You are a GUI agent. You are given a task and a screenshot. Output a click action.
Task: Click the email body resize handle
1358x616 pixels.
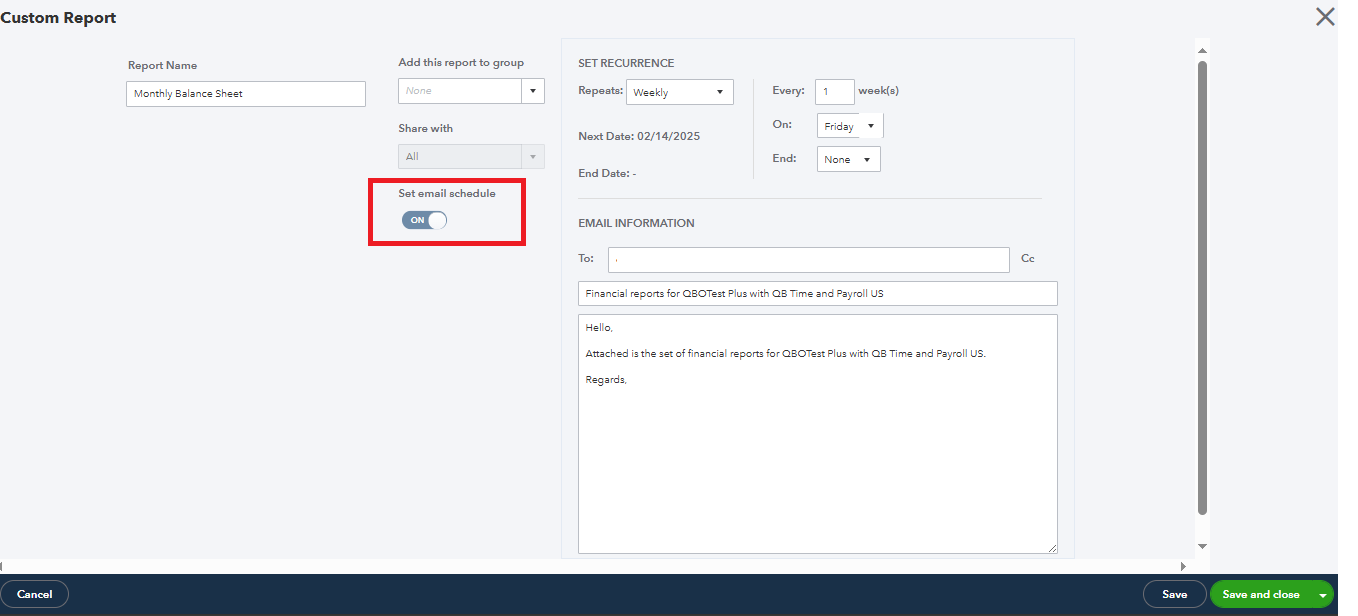(x=1052, y=548)
